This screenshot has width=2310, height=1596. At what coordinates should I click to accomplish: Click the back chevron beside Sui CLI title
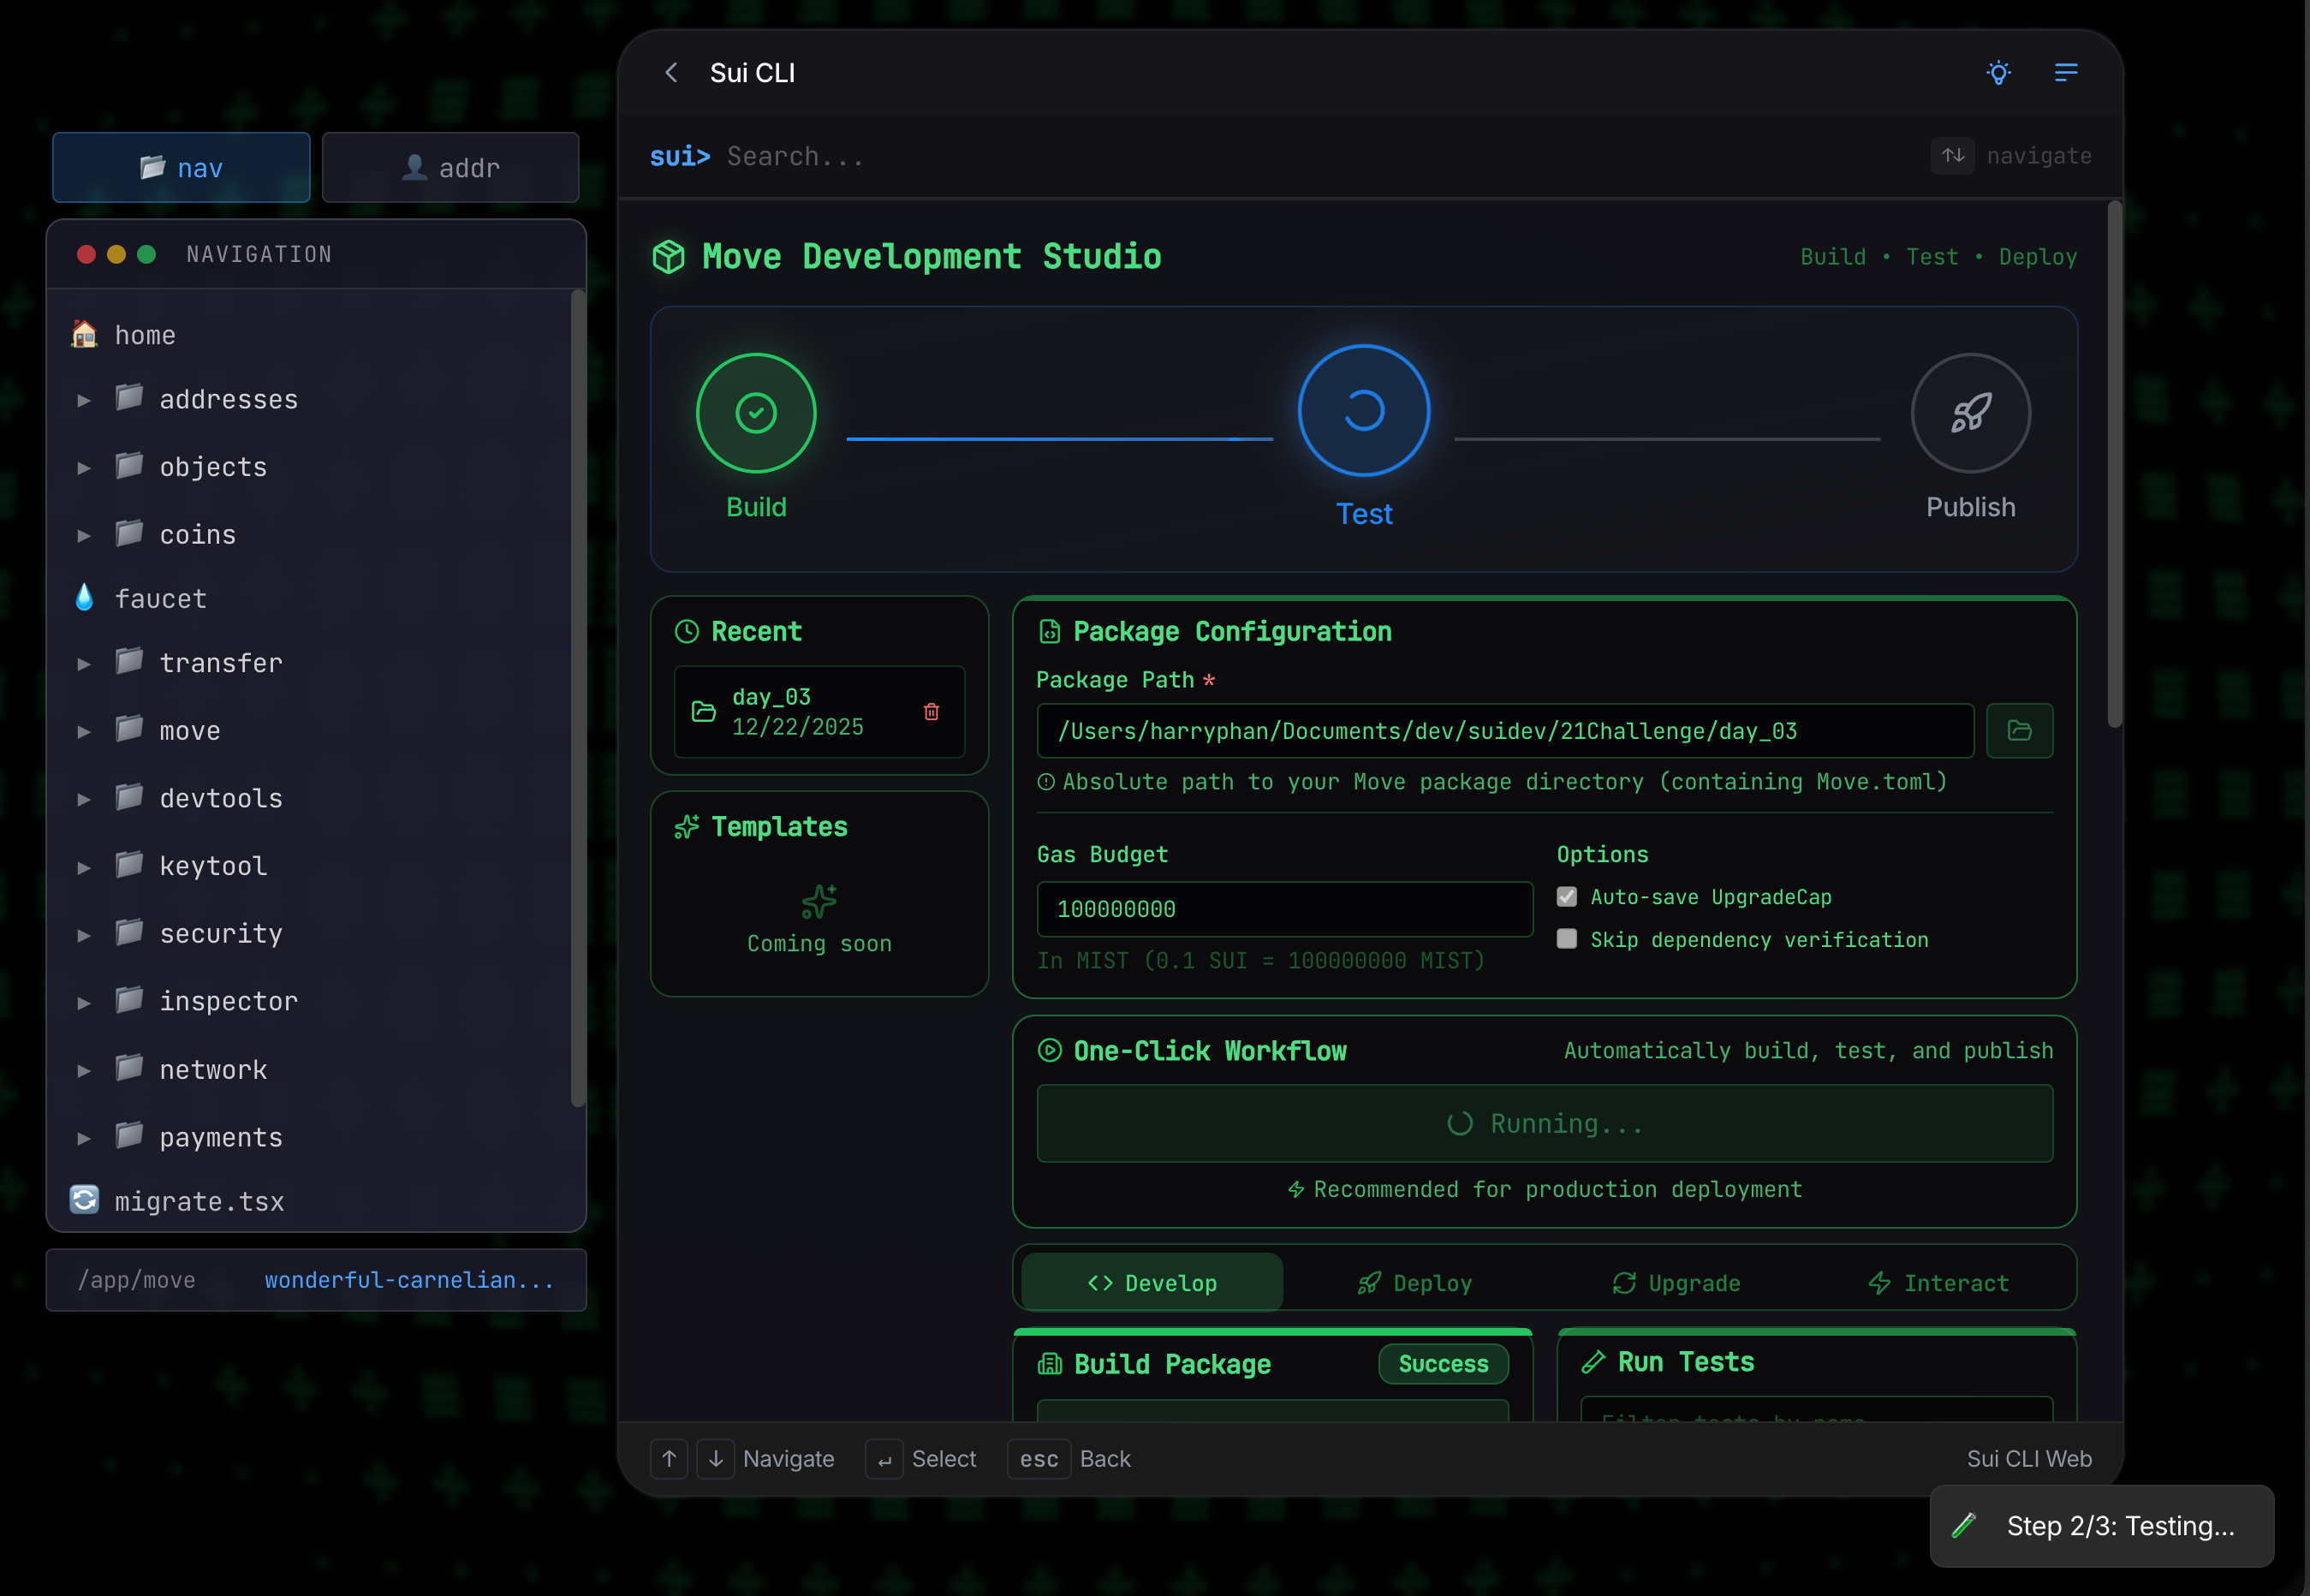point(671,72)
